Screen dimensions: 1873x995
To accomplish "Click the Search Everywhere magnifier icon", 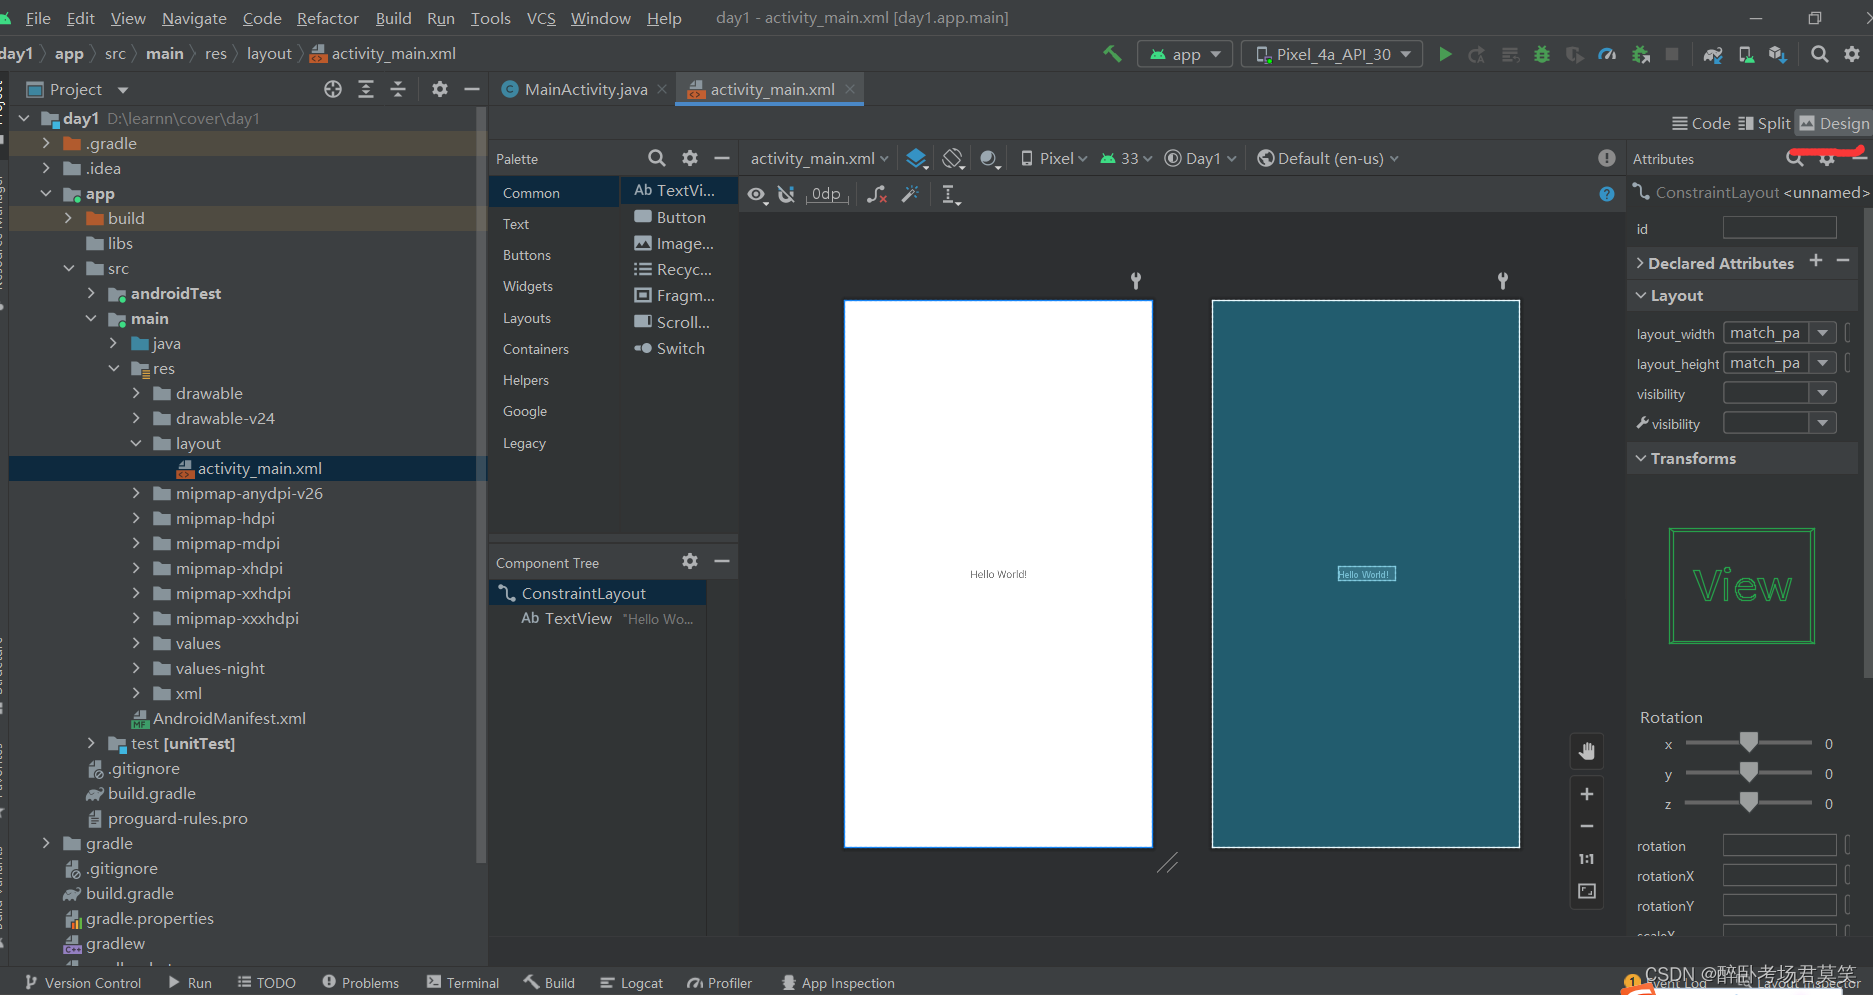I will pyautogui.click(x=1820, y=54).
